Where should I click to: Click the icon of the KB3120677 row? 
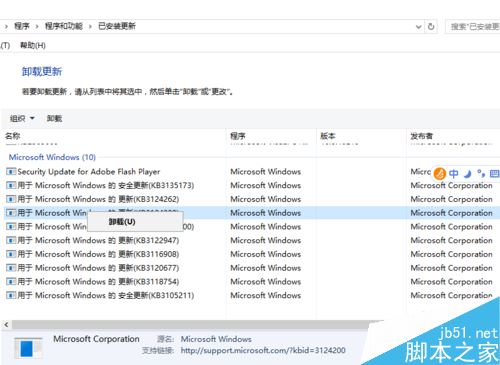click(x=11, y=268)
